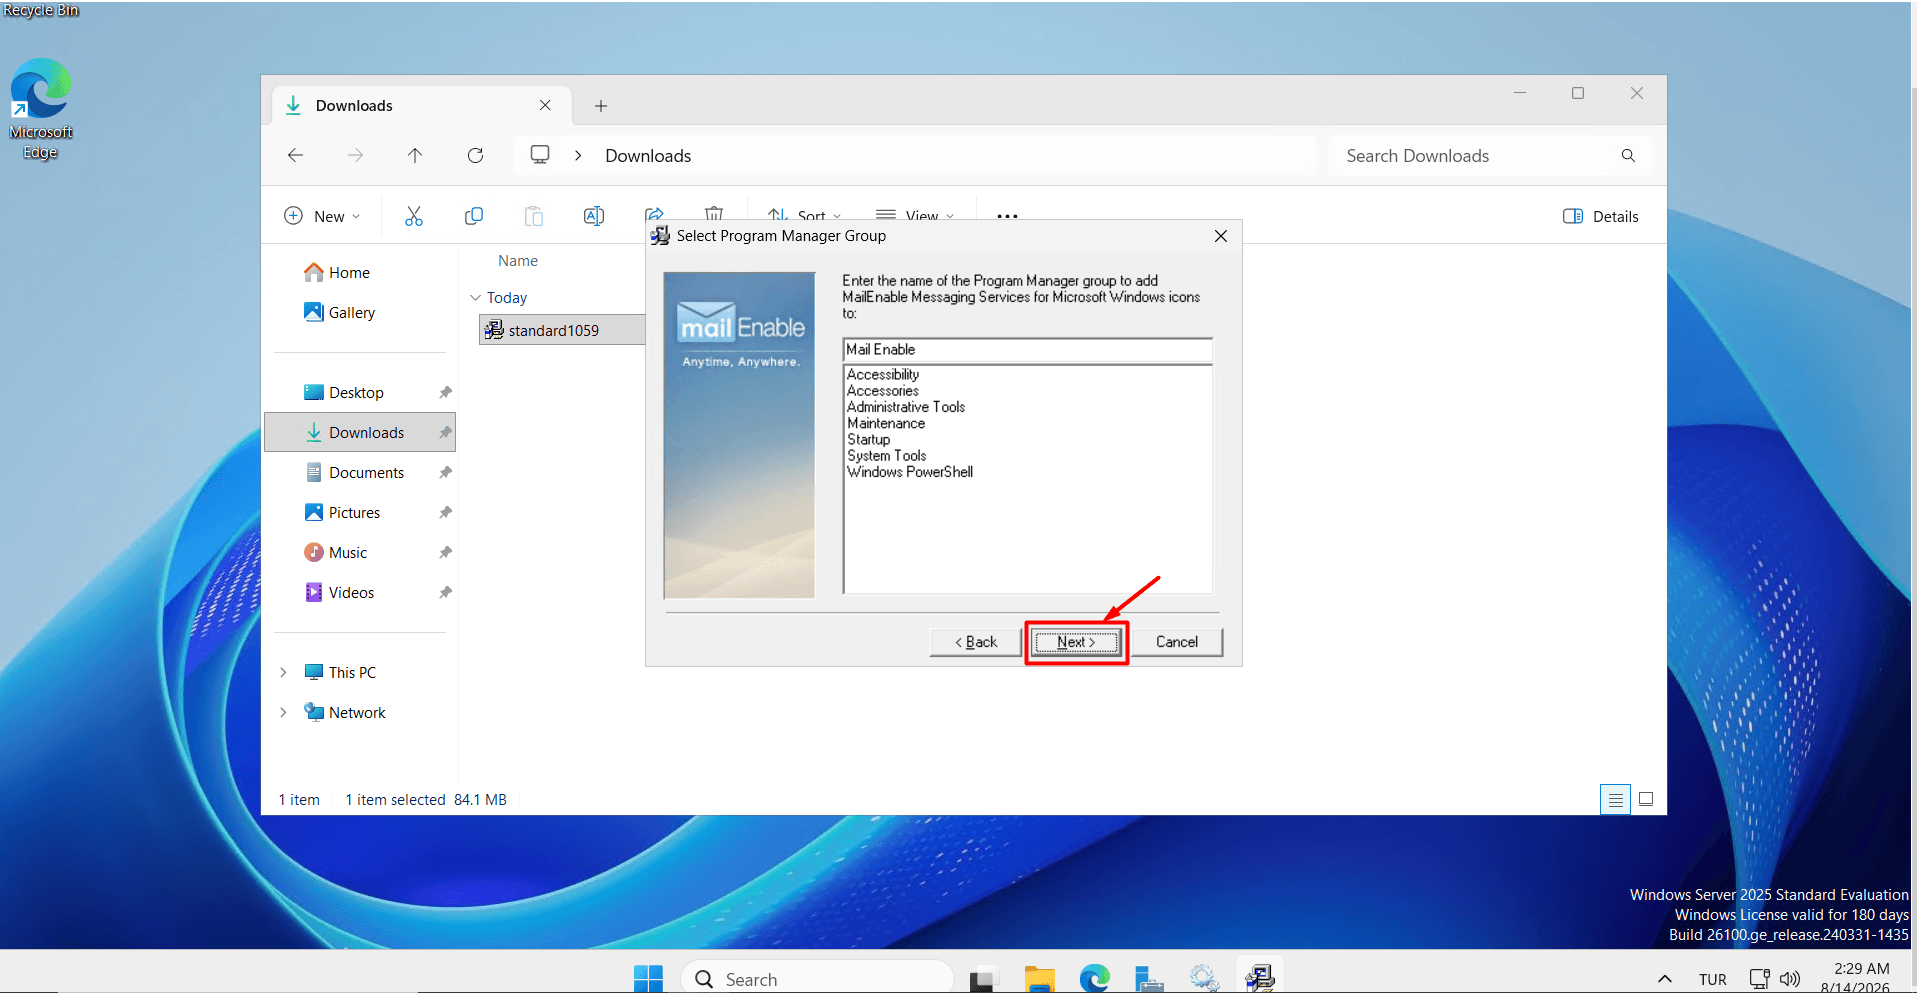Click the Name column header

[518, 260]
